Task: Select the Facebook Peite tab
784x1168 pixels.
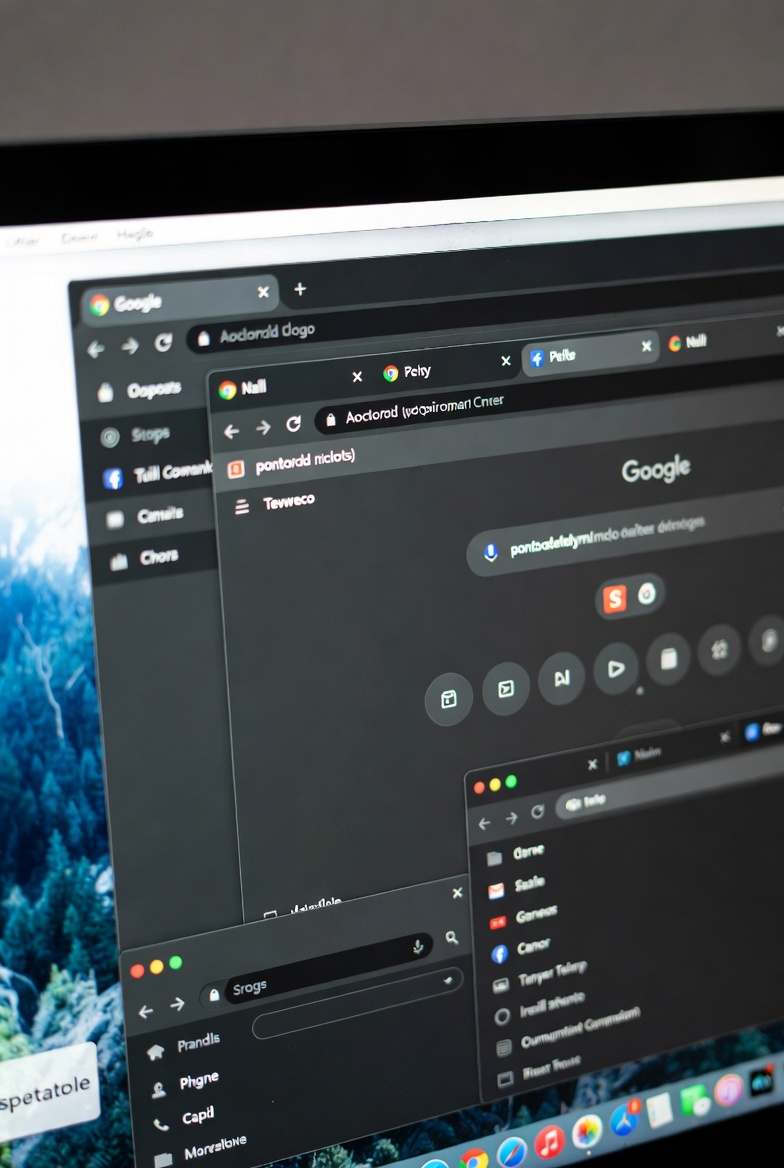Action: tap(562, 356)
